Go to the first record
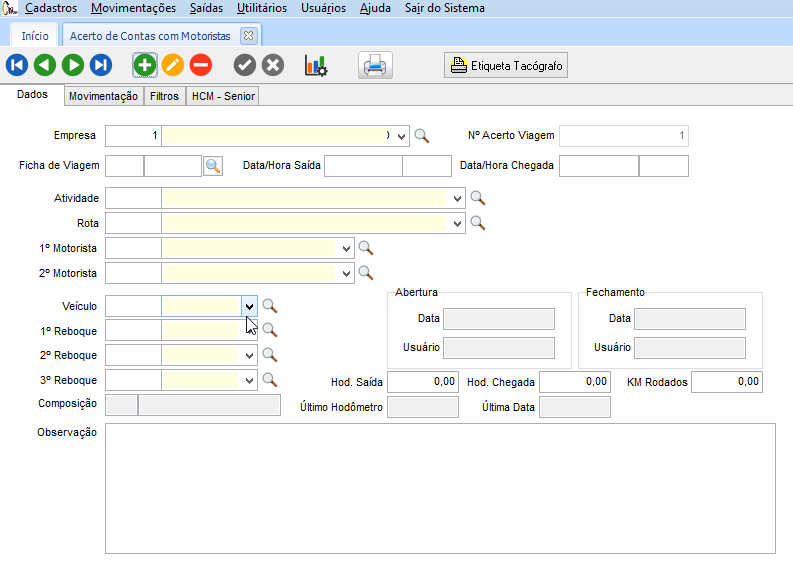Viewport: 793px width, 569px height. click(x=16, y=66)
